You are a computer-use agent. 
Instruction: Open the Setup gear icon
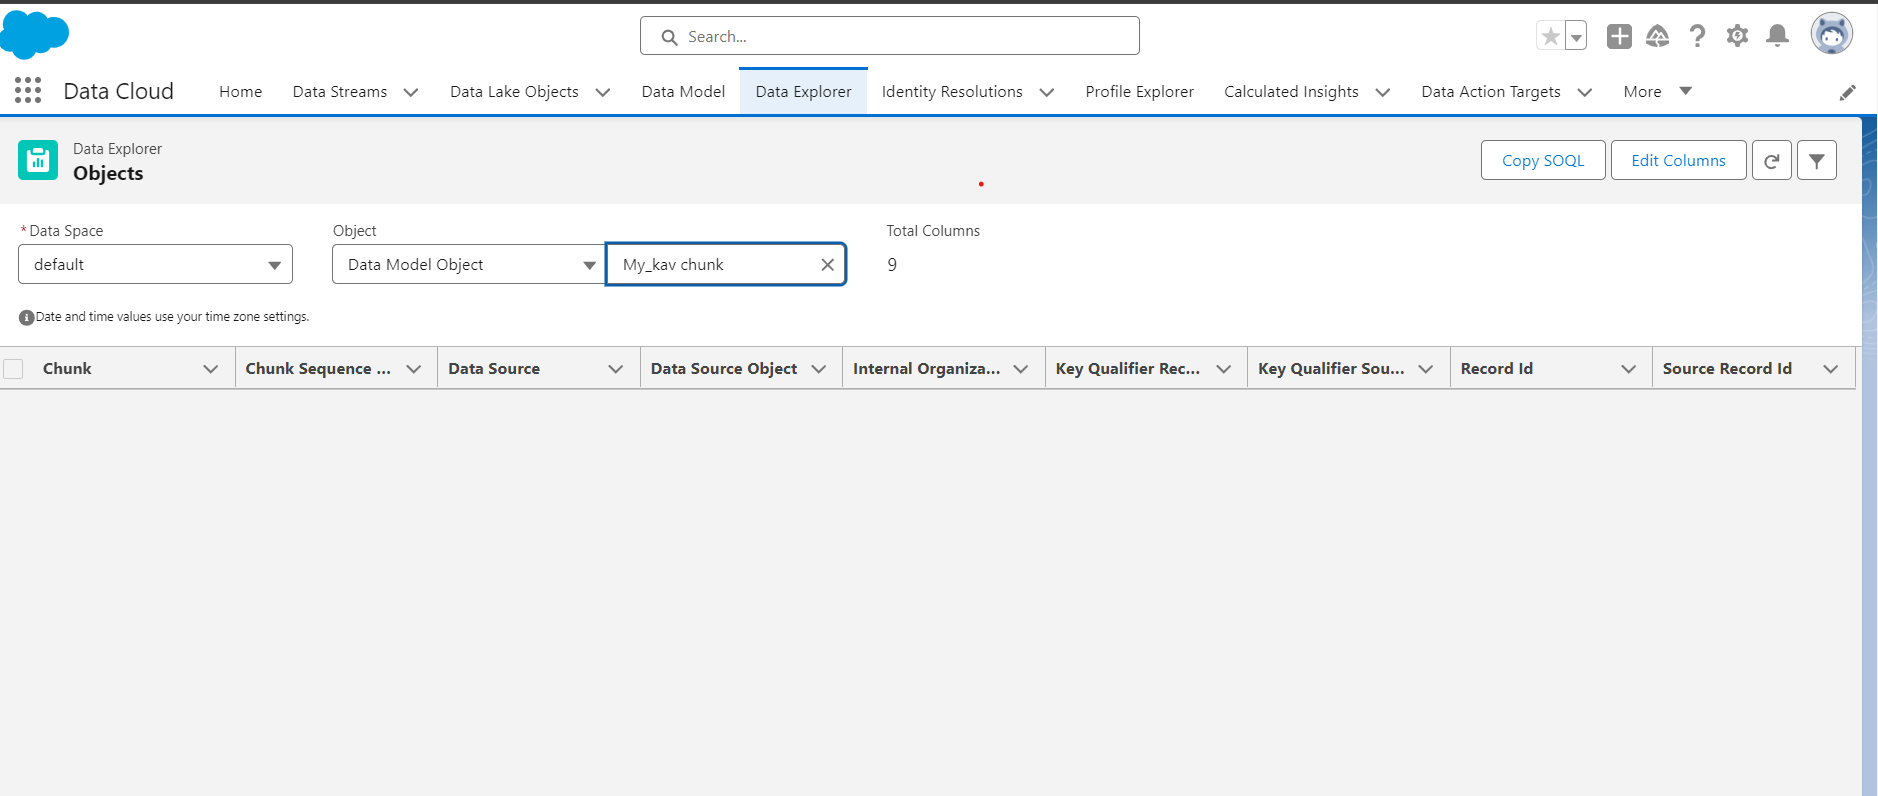pyautogui.click(x=1737, y=37)
